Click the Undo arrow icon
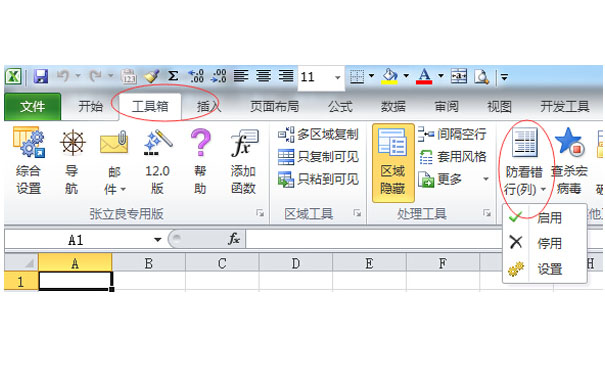The height and width of the screenshot is (375, 605). click(63, 76)
